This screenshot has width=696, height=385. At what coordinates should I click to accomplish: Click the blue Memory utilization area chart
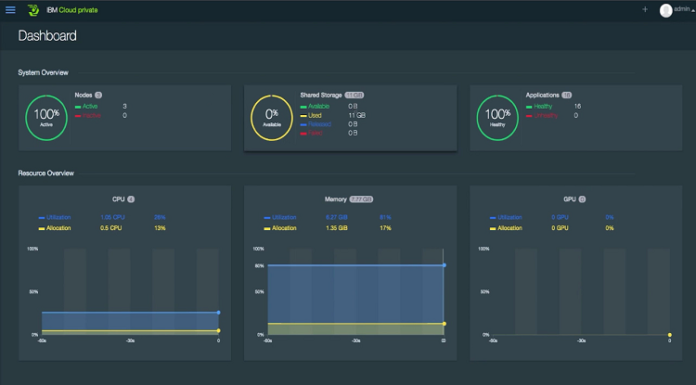tap(356, 294)
